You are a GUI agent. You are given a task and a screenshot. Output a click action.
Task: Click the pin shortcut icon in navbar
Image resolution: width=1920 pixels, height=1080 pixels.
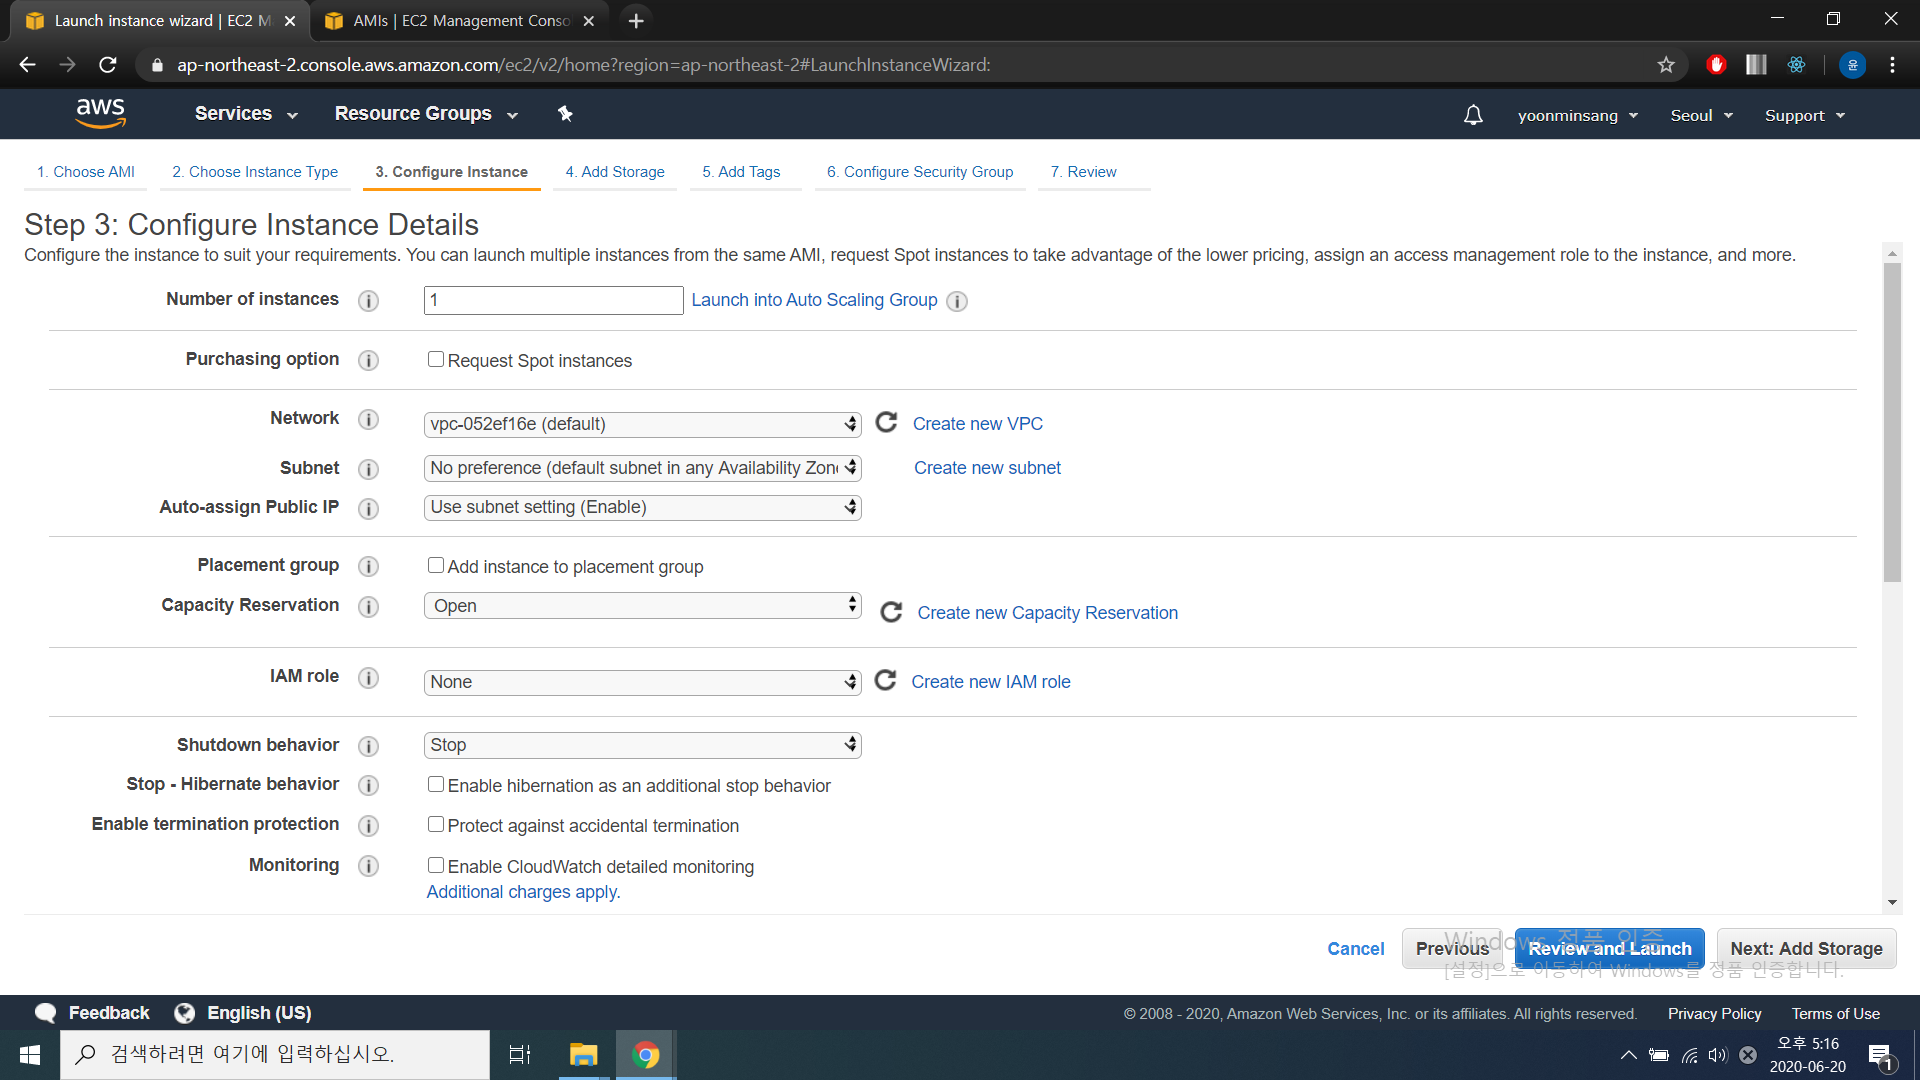(565, 114)
